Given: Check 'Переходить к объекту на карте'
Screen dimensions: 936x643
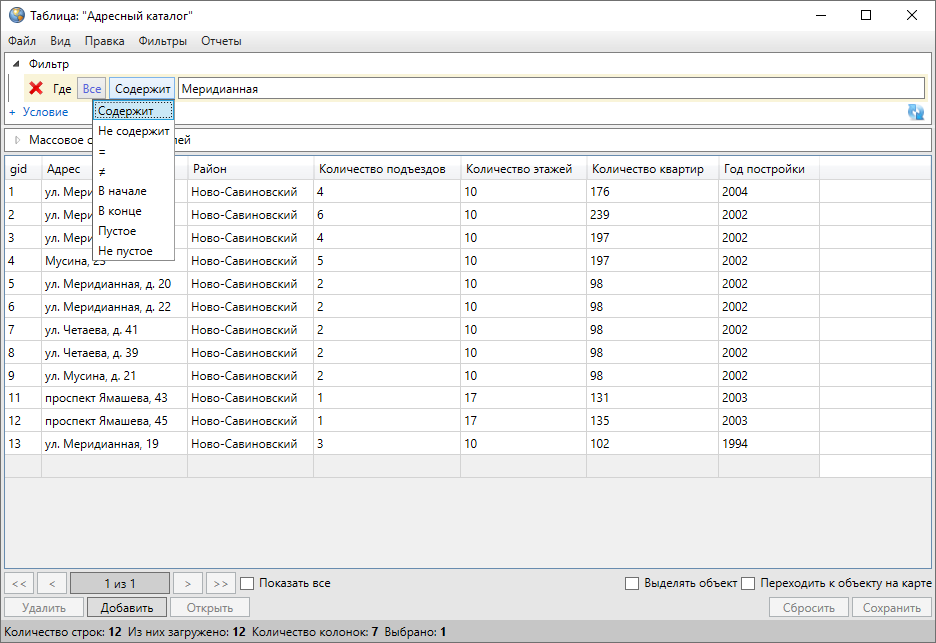Looking at the screenshot, I should coord(747,583).
